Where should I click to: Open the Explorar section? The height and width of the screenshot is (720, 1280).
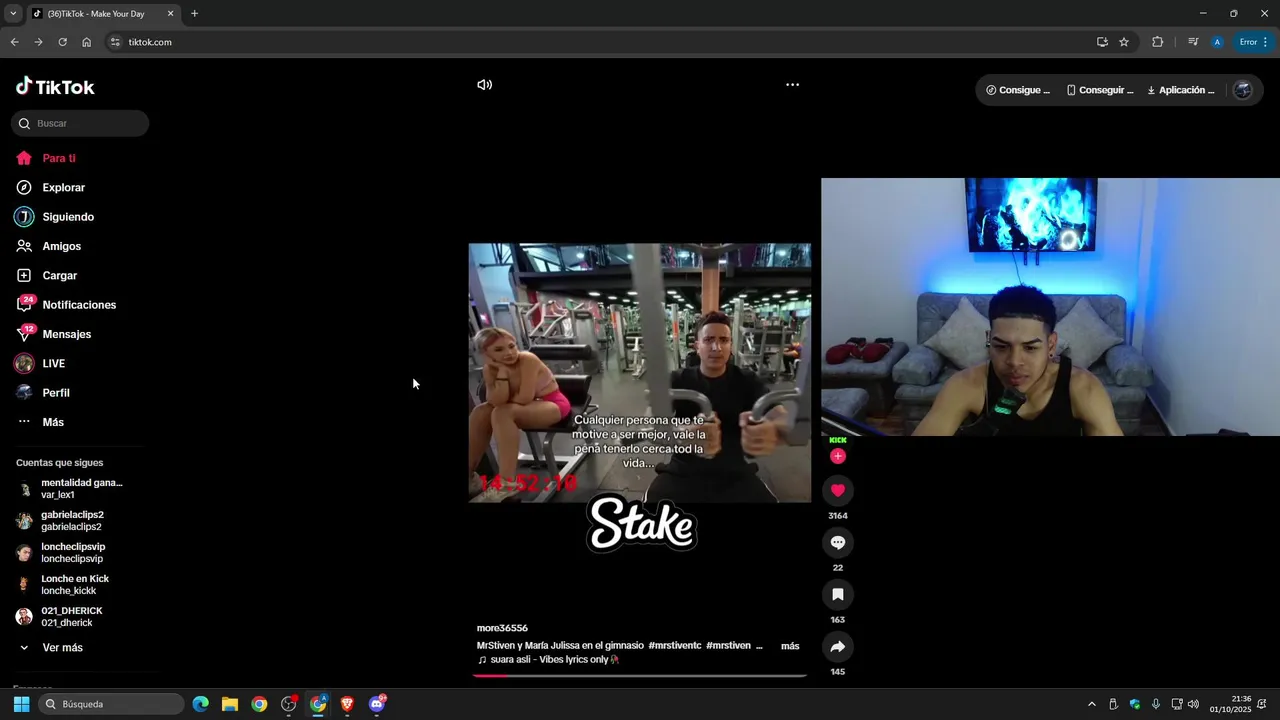click(63, 187)
